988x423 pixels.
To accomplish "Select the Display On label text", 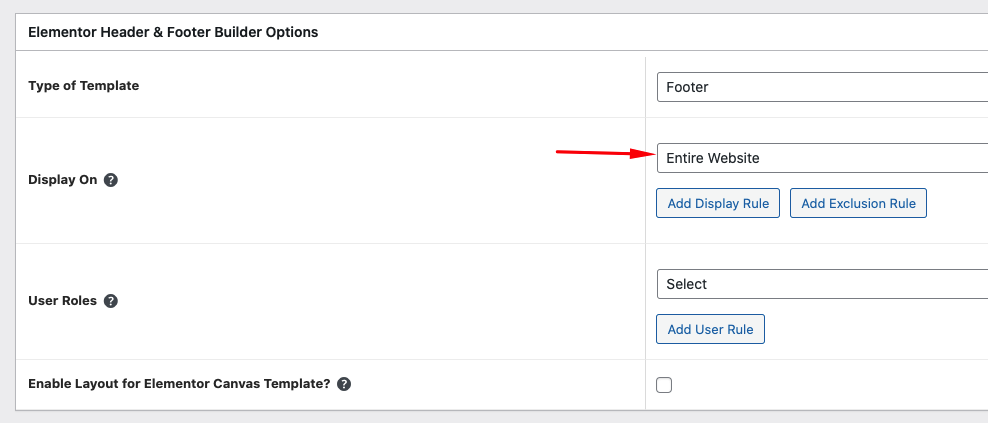I will point(62,181).
